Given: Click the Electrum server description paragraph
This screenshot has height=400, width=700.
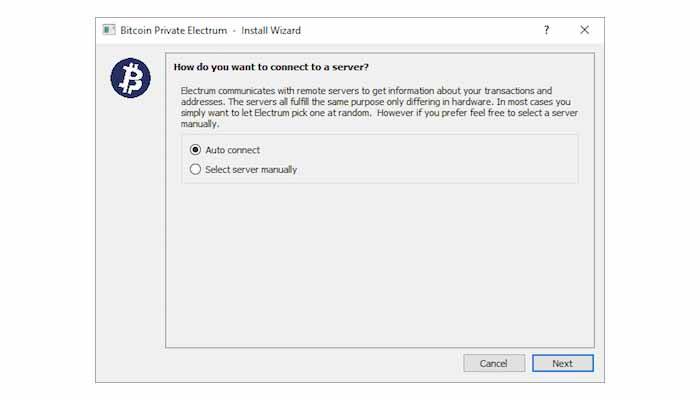Looking at the screenshot, I should click(379, 107).
